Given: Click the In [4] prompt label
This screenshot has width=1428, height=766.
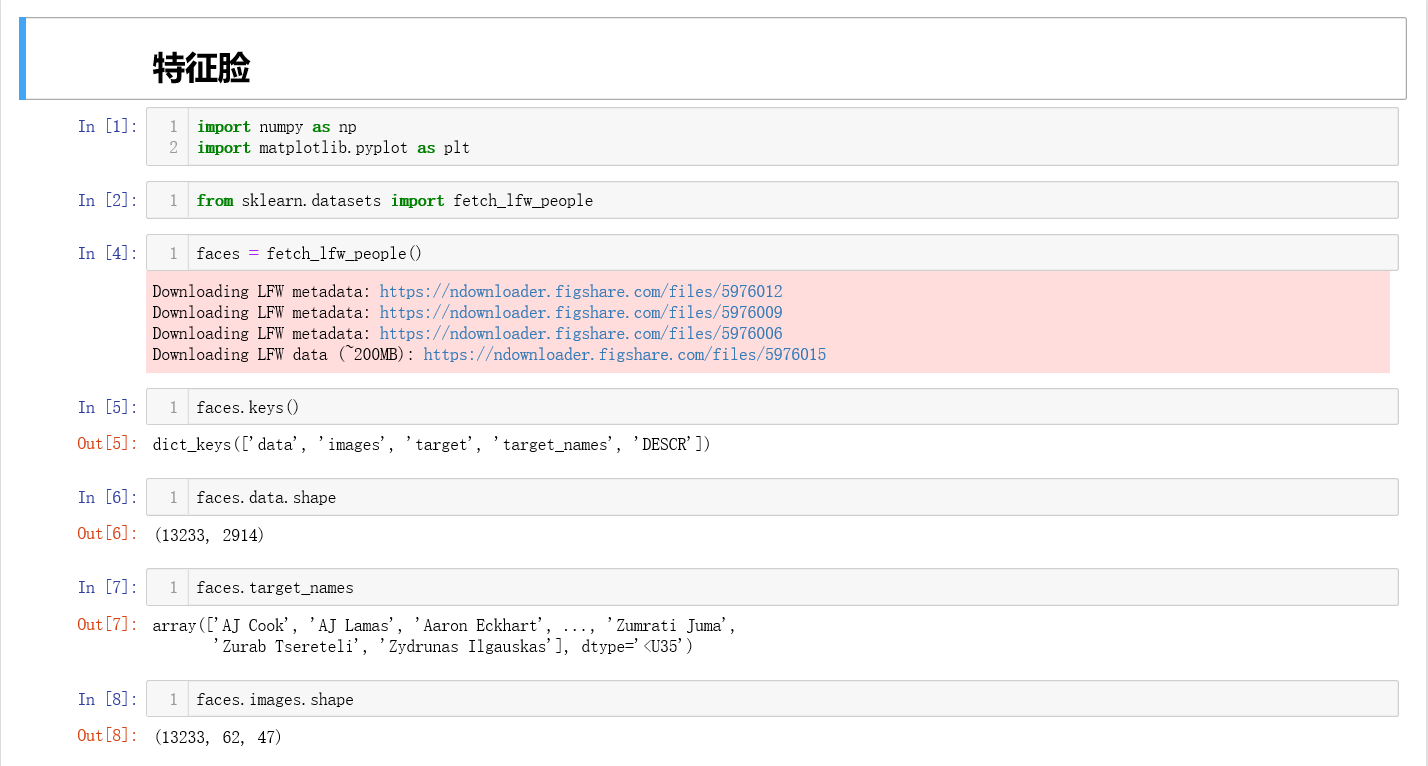Looking at the screenshot, I should [108, 253].
